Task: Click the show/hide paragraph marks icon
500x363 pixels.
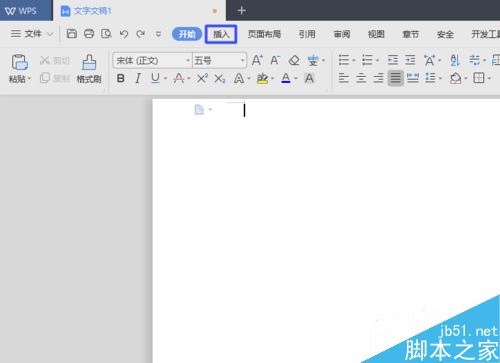Action: (x=475, y=60)
